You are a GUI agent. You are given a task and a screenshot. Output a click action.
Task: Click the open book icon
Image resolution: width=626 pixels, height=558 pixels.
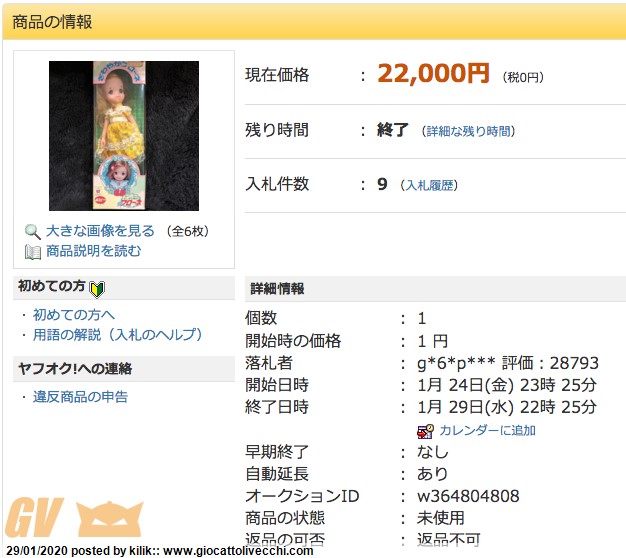[x=32, y=252]
